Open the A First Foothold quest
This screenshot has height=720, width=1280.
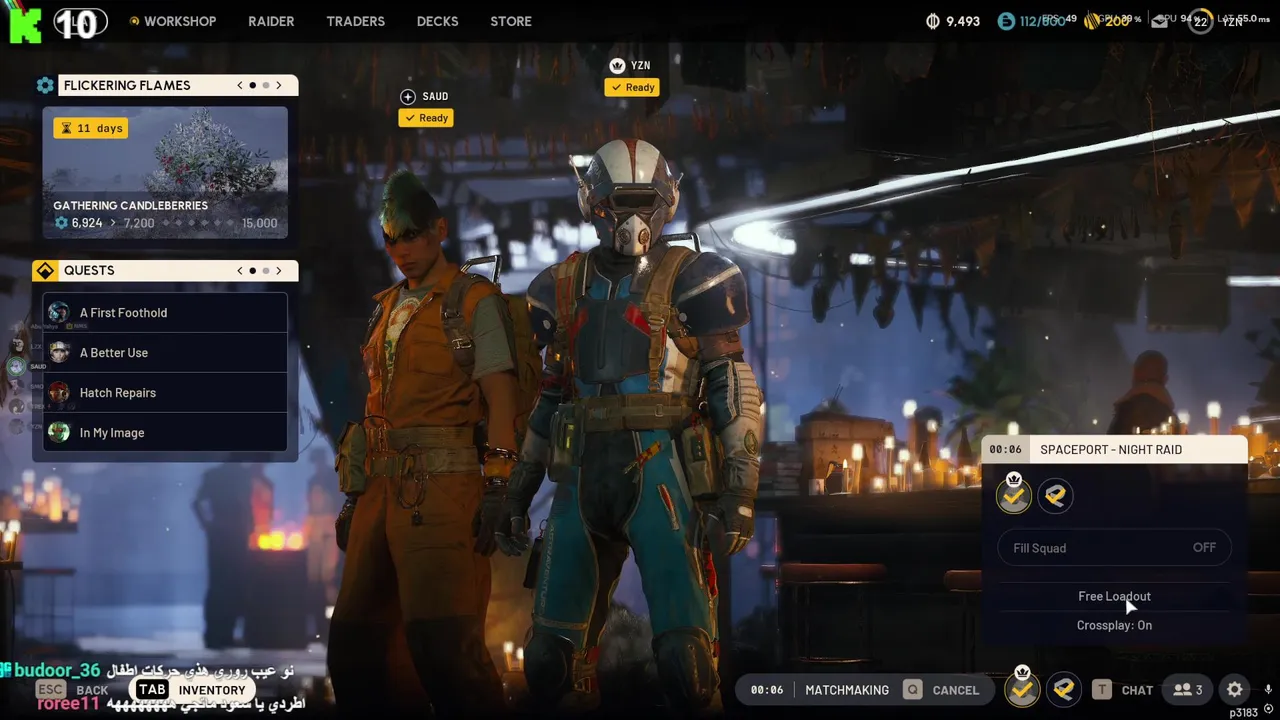165,313
